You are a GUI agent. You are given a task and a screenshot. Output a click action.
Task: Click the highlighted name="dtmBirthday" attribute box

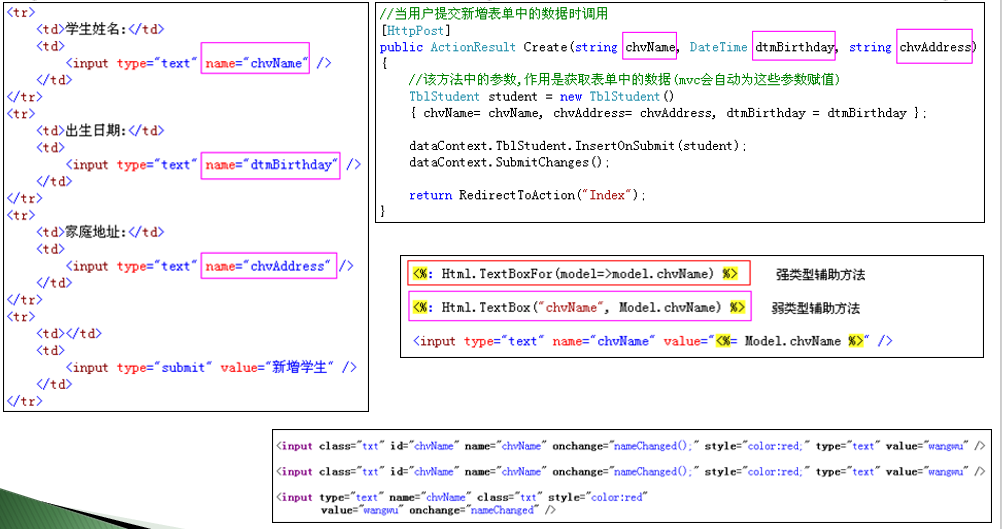(x=270, y=164)
